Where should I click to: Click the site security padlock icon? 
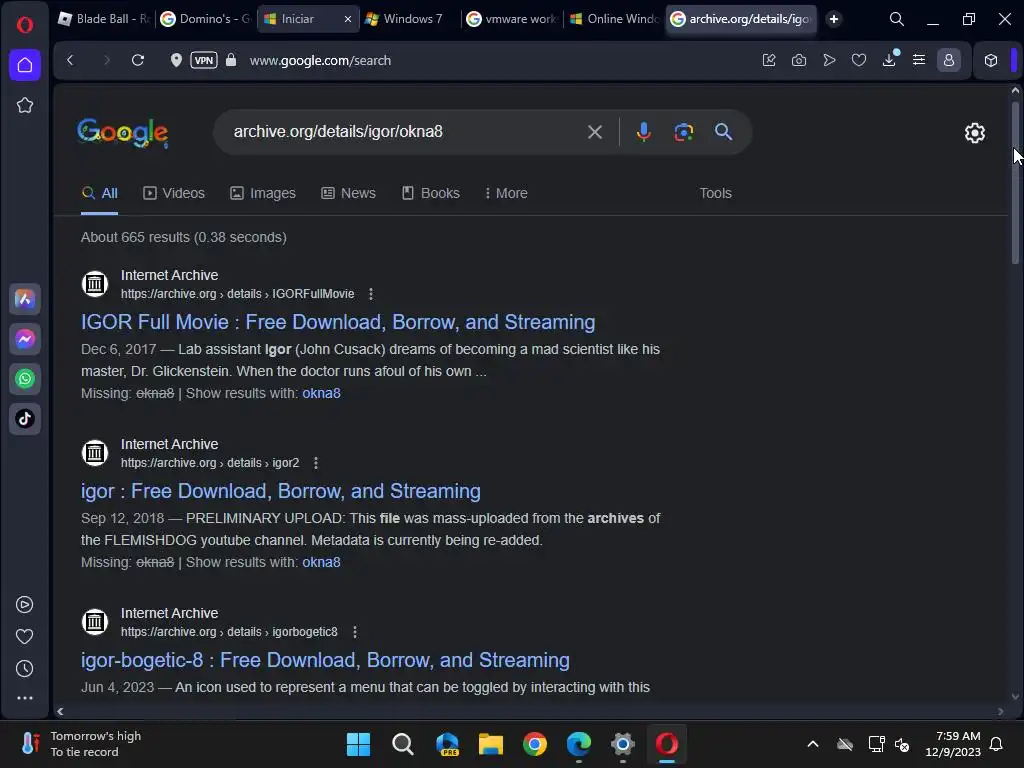click(231, 60)
